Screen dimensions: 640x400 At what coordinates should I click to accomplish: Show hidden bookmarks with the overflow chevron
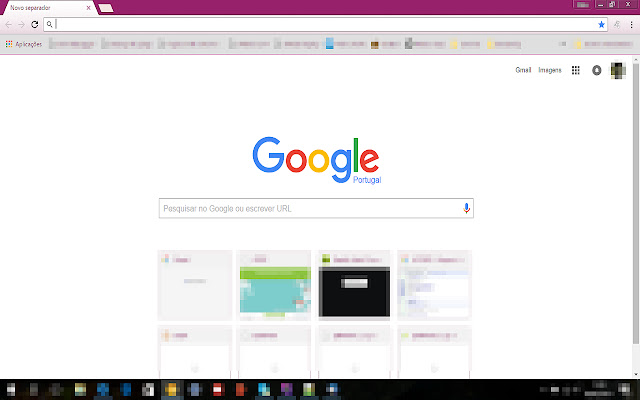[x=563, y=44]
